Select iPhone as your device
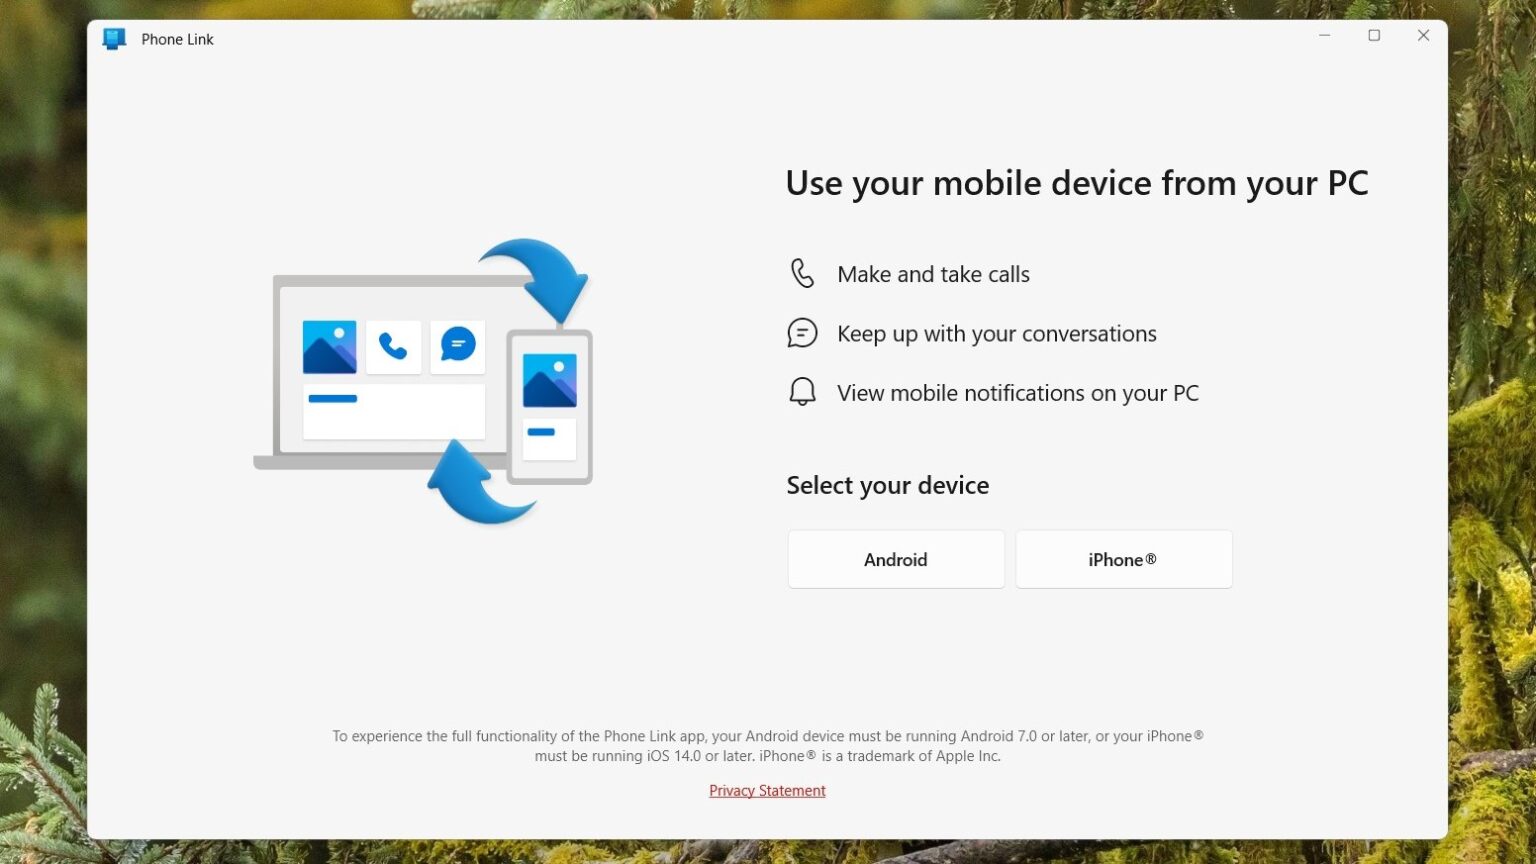The width and height of the screenshot is (1536, 864). 1123,559
